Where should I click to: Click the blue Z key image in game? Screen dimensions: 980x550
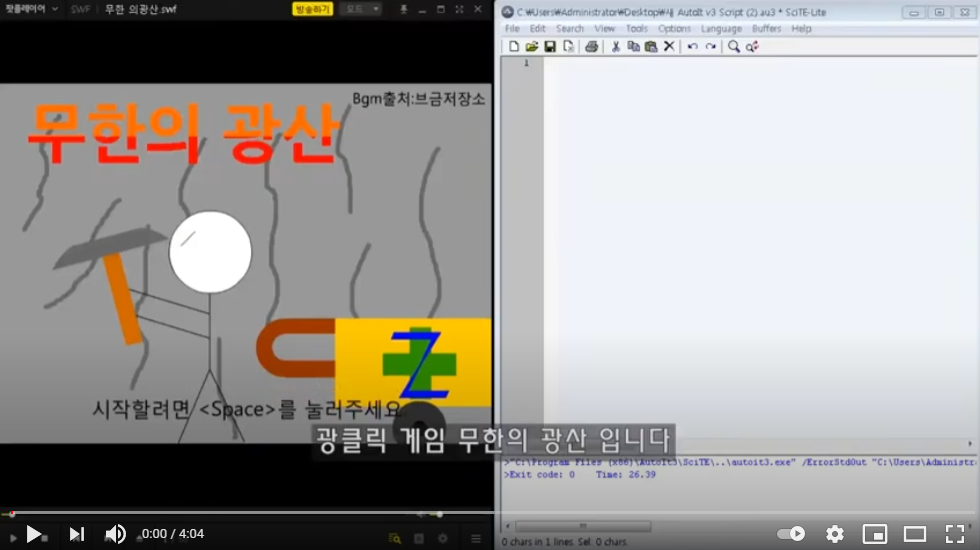pyautogui.click(x=420, y=363)
